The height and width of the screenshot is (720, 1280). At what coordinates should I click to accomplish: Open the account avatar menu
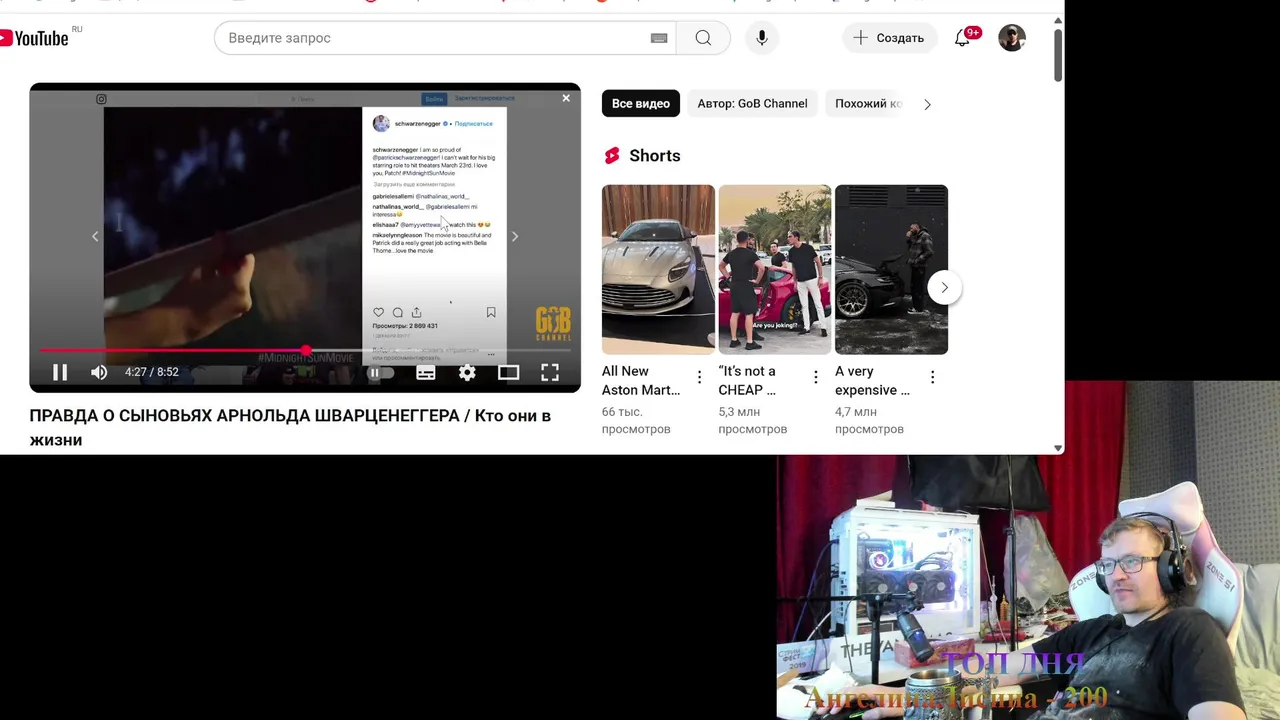pos(1012,38)
